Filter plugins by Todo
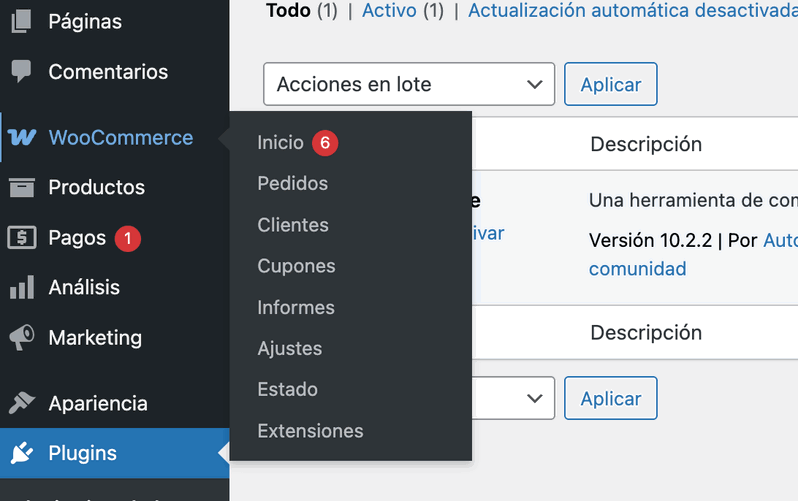The height and width of the screenshot is (501, 798). [289, 10]
